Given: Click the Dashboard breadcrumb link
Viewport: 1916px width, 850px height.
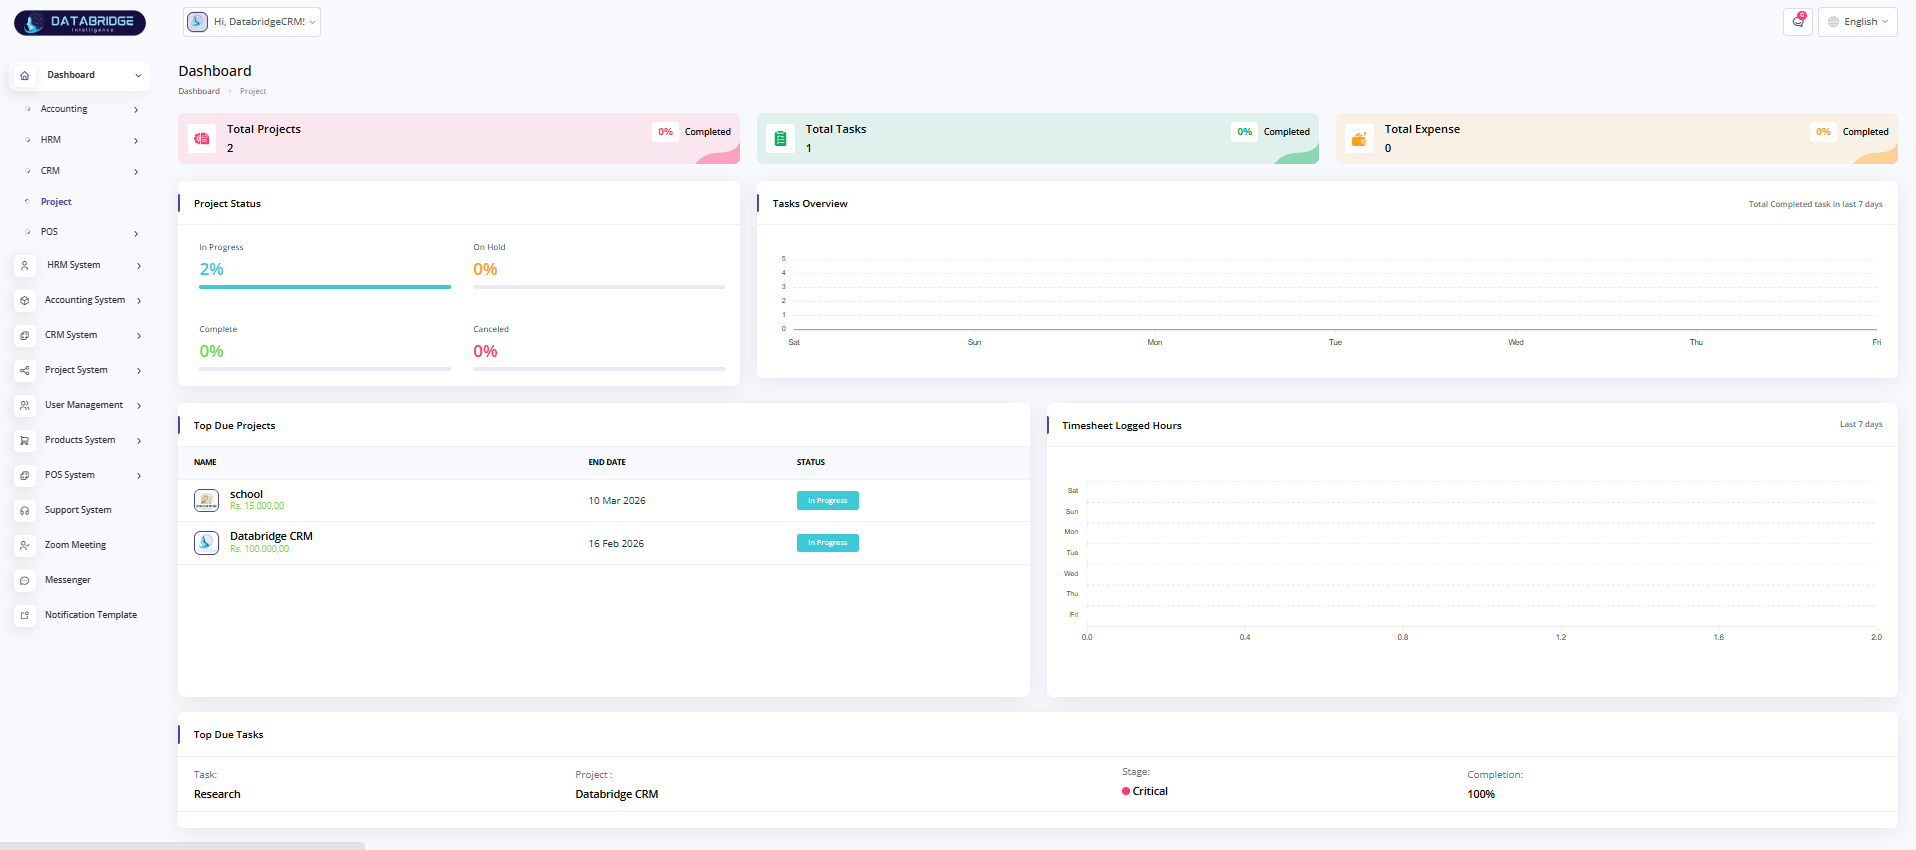Looking at the screenshot, I should (x=199, y=91).
